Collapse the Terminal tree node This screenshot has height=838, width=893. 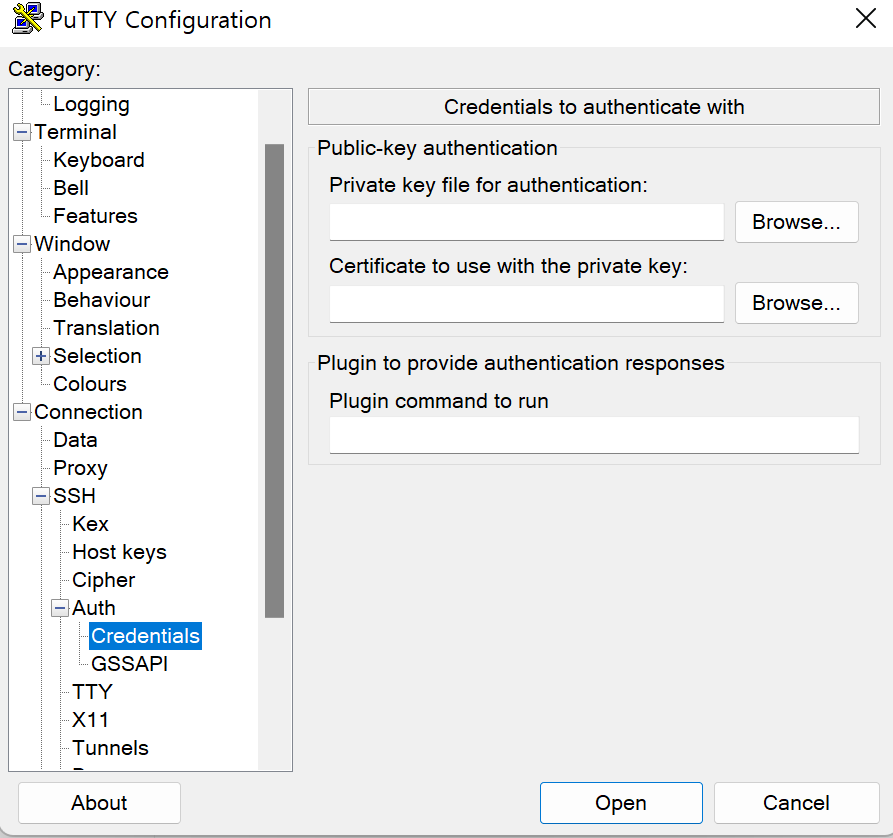pos(22,132)
